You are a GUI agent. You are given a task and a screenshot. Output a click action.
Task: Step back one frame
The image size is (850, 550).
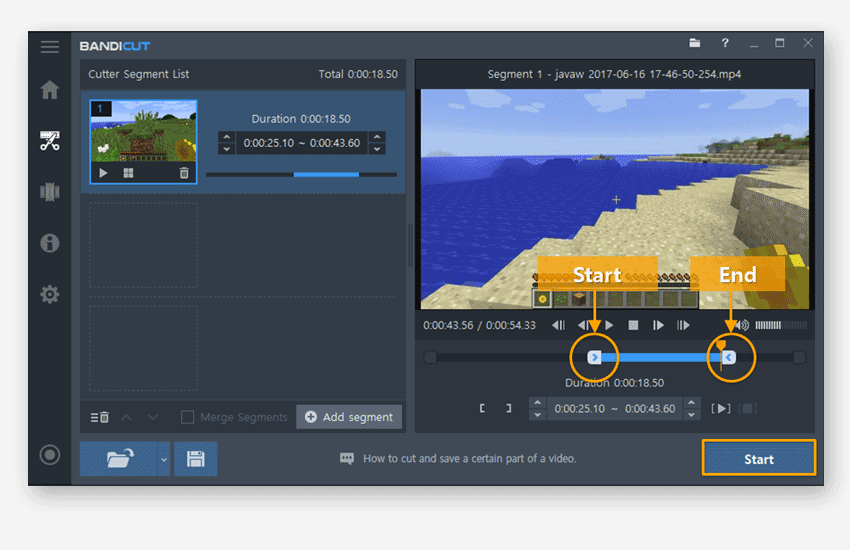(x=583, y=325)
